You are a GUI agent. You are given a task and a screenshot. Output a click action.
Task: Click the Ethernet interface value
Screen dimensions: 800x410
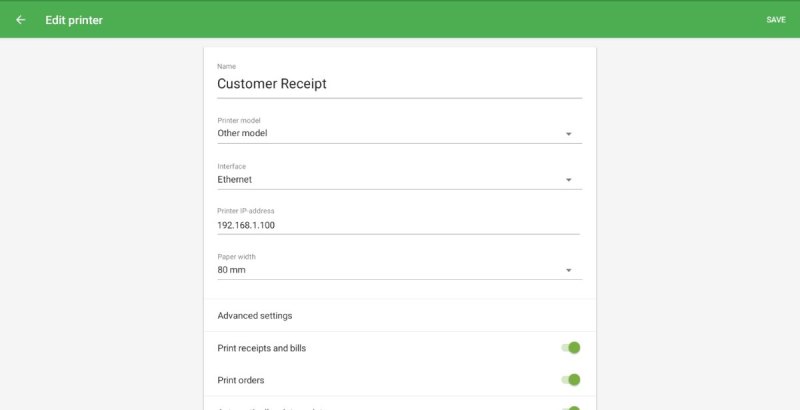(235, 180)
